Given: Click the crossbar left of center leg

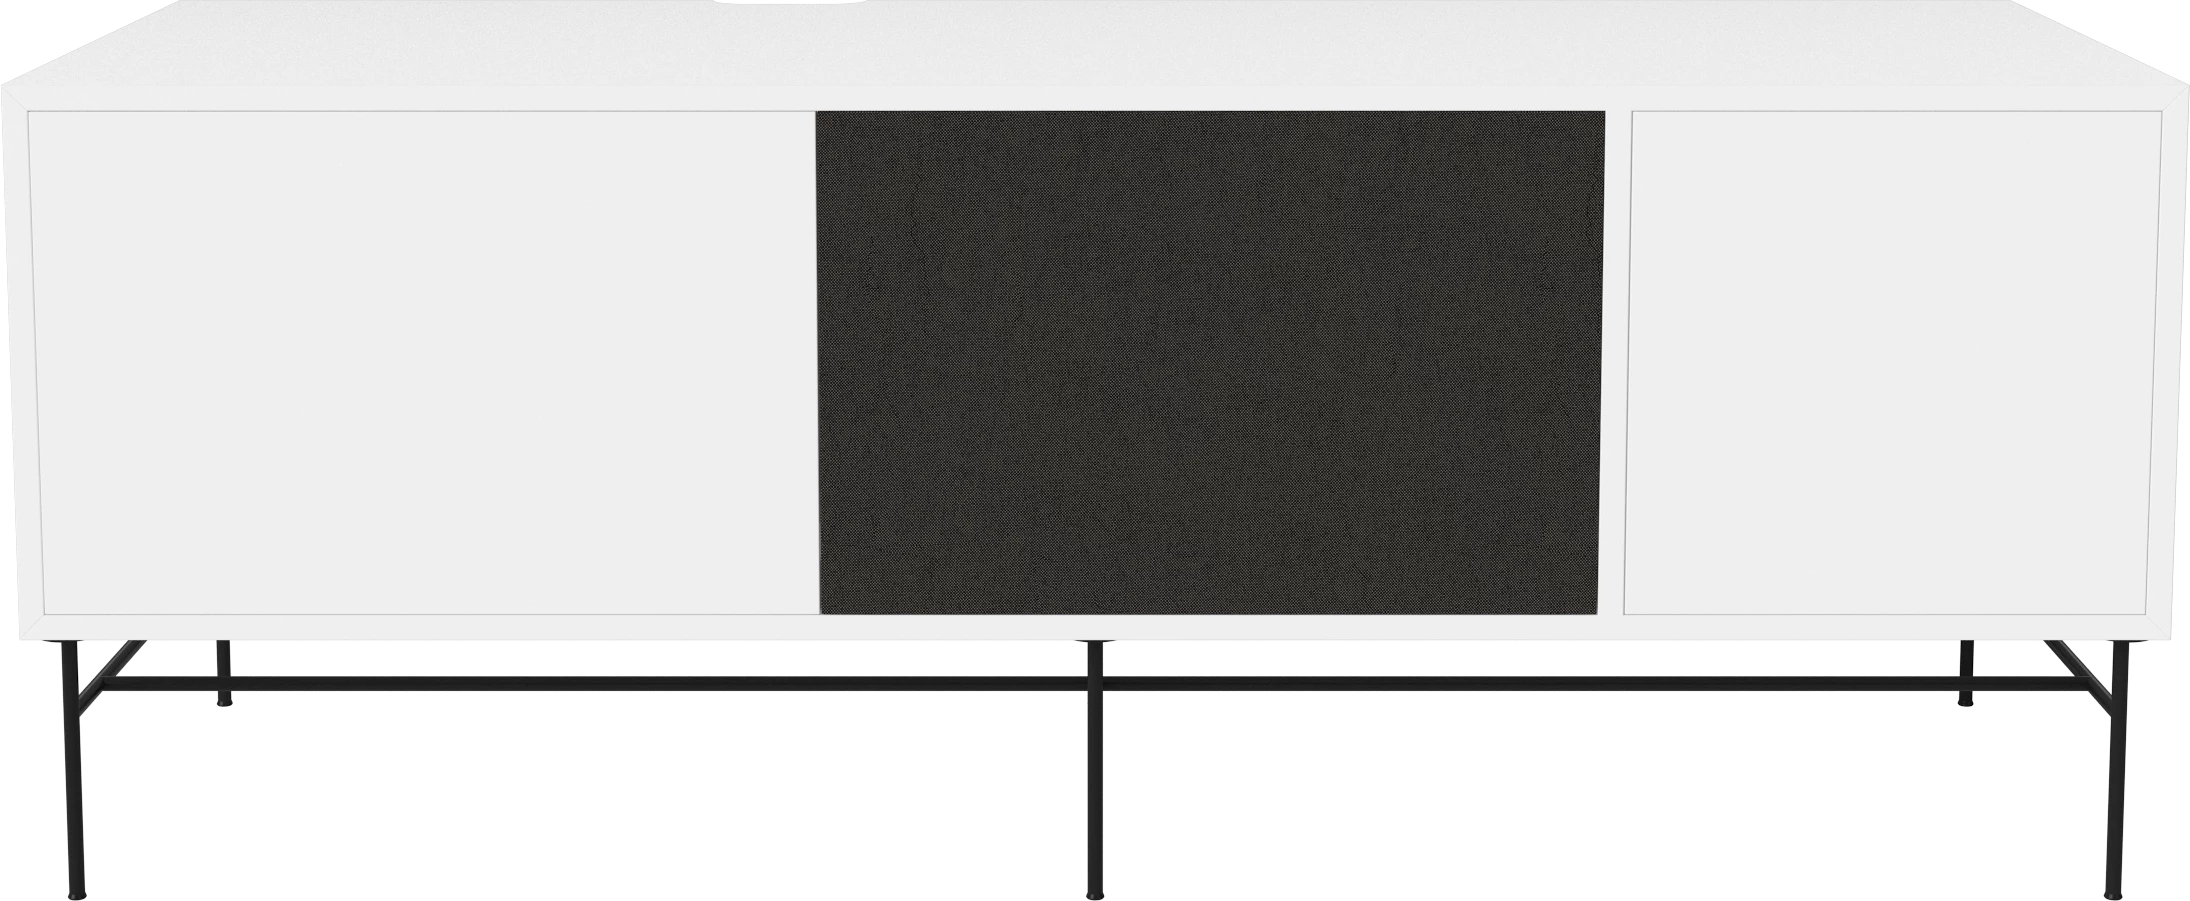Looking at the screenshot, I should [600, 685].
